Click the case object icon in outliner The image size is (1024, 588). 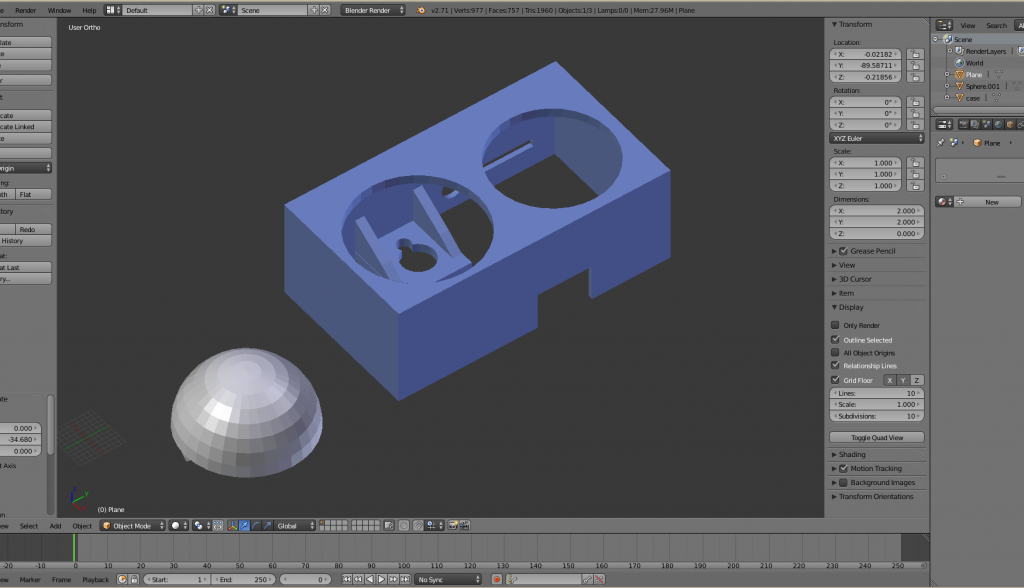959,98
